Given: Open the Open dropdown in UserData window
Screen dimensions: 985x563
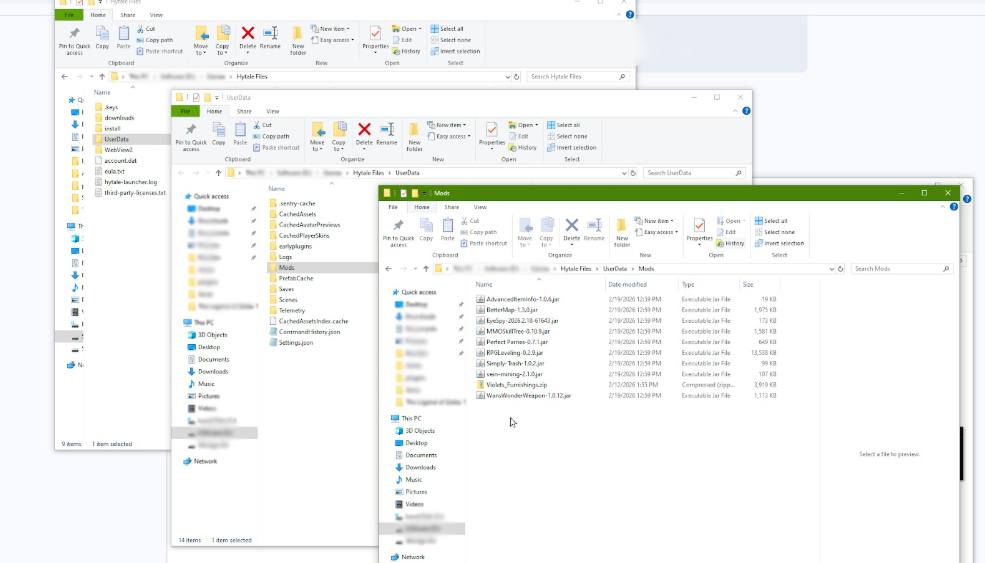Looking at the screenshot, I should tap(523, 125).
